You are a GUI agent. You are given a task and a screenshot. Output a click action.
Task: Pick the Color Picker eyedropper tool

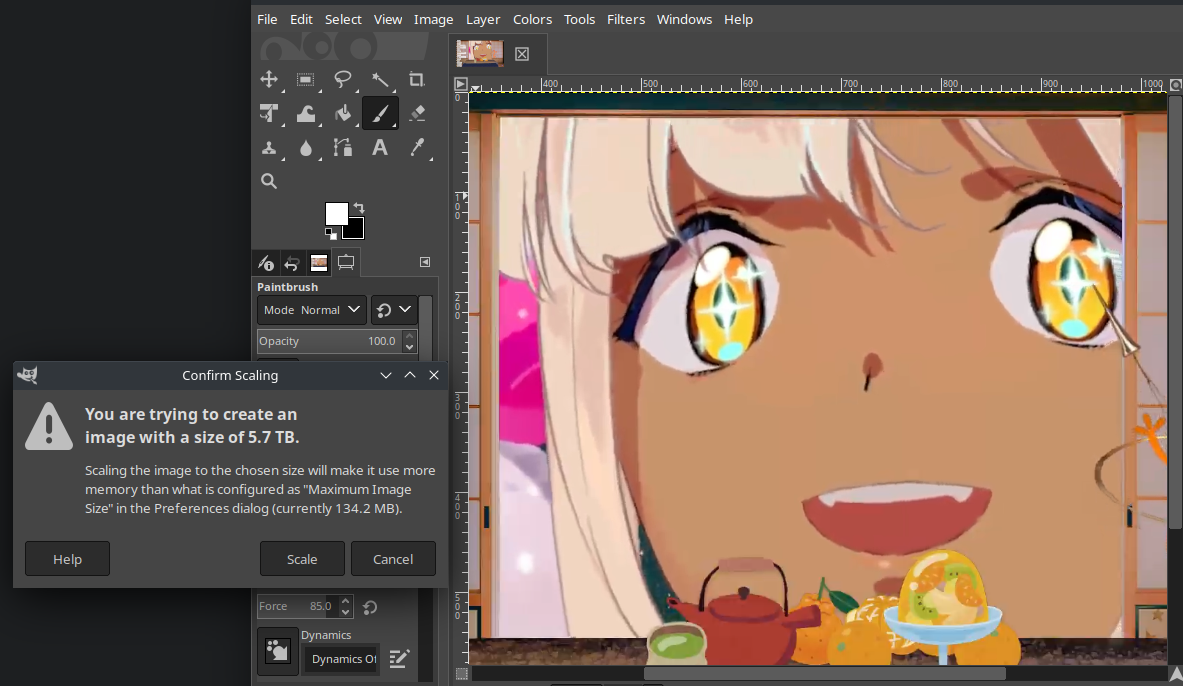[x=417, y=148]
